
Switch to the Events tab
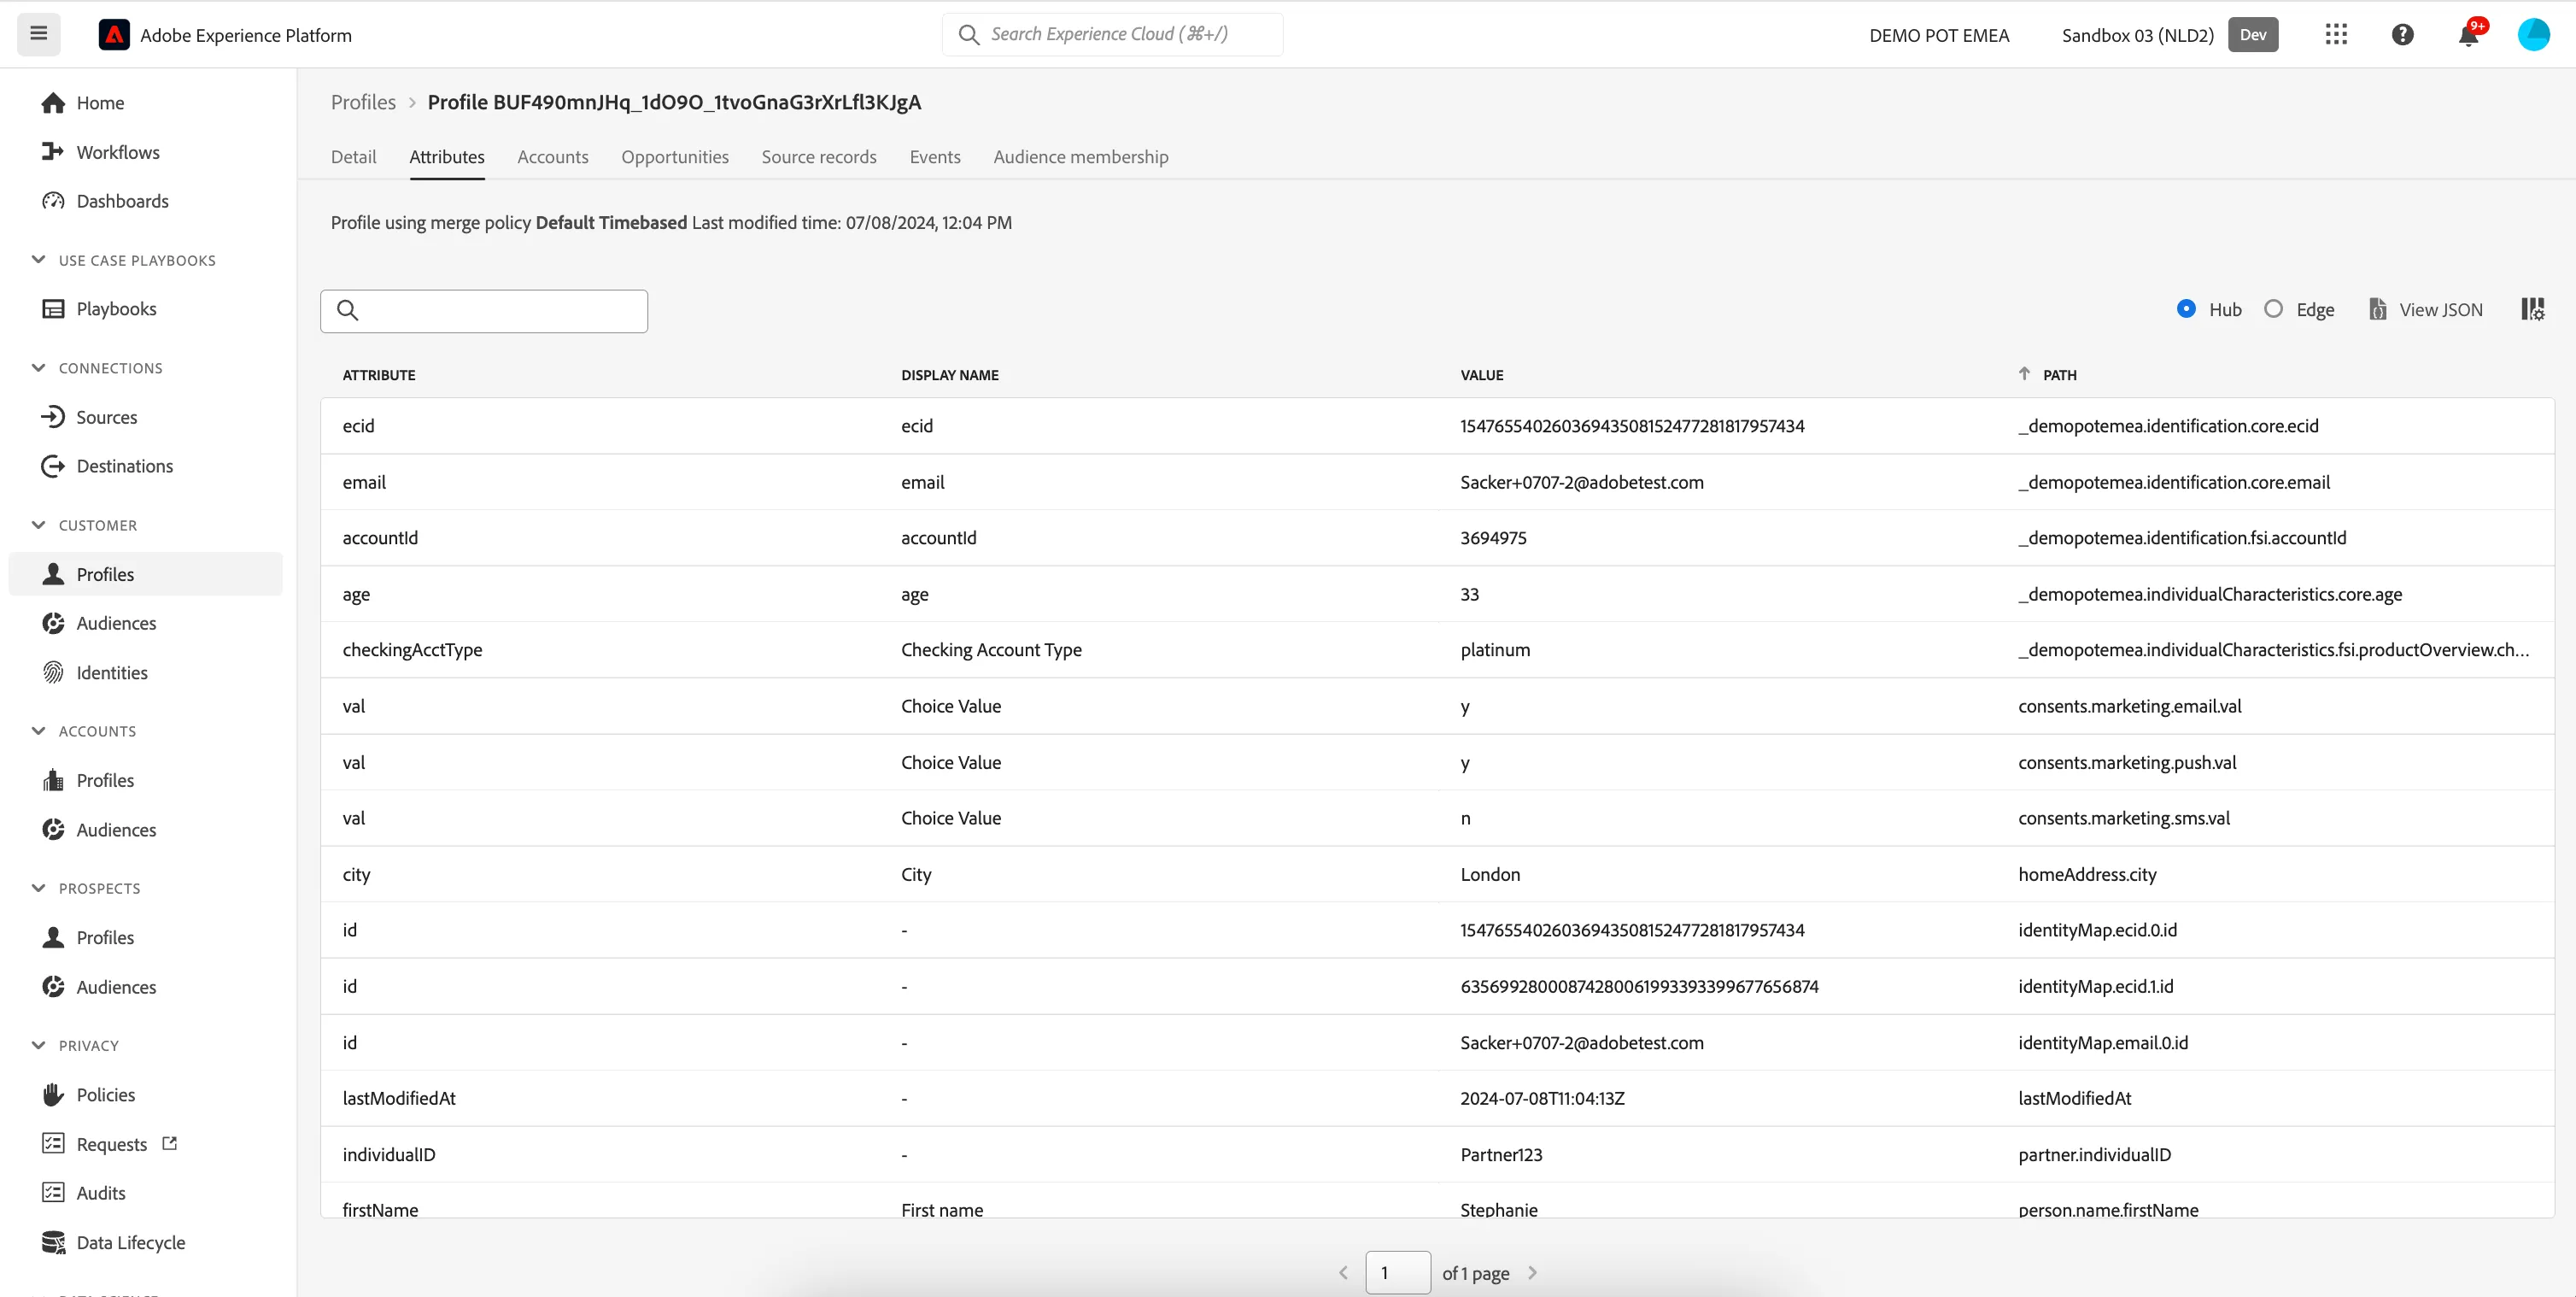(934, 157)
